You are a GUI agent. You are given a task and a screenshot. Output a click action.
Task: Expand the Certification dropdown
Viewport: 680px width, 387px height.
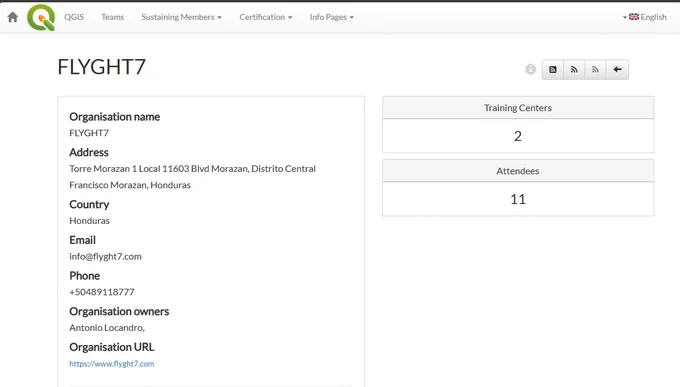point(266,17)
